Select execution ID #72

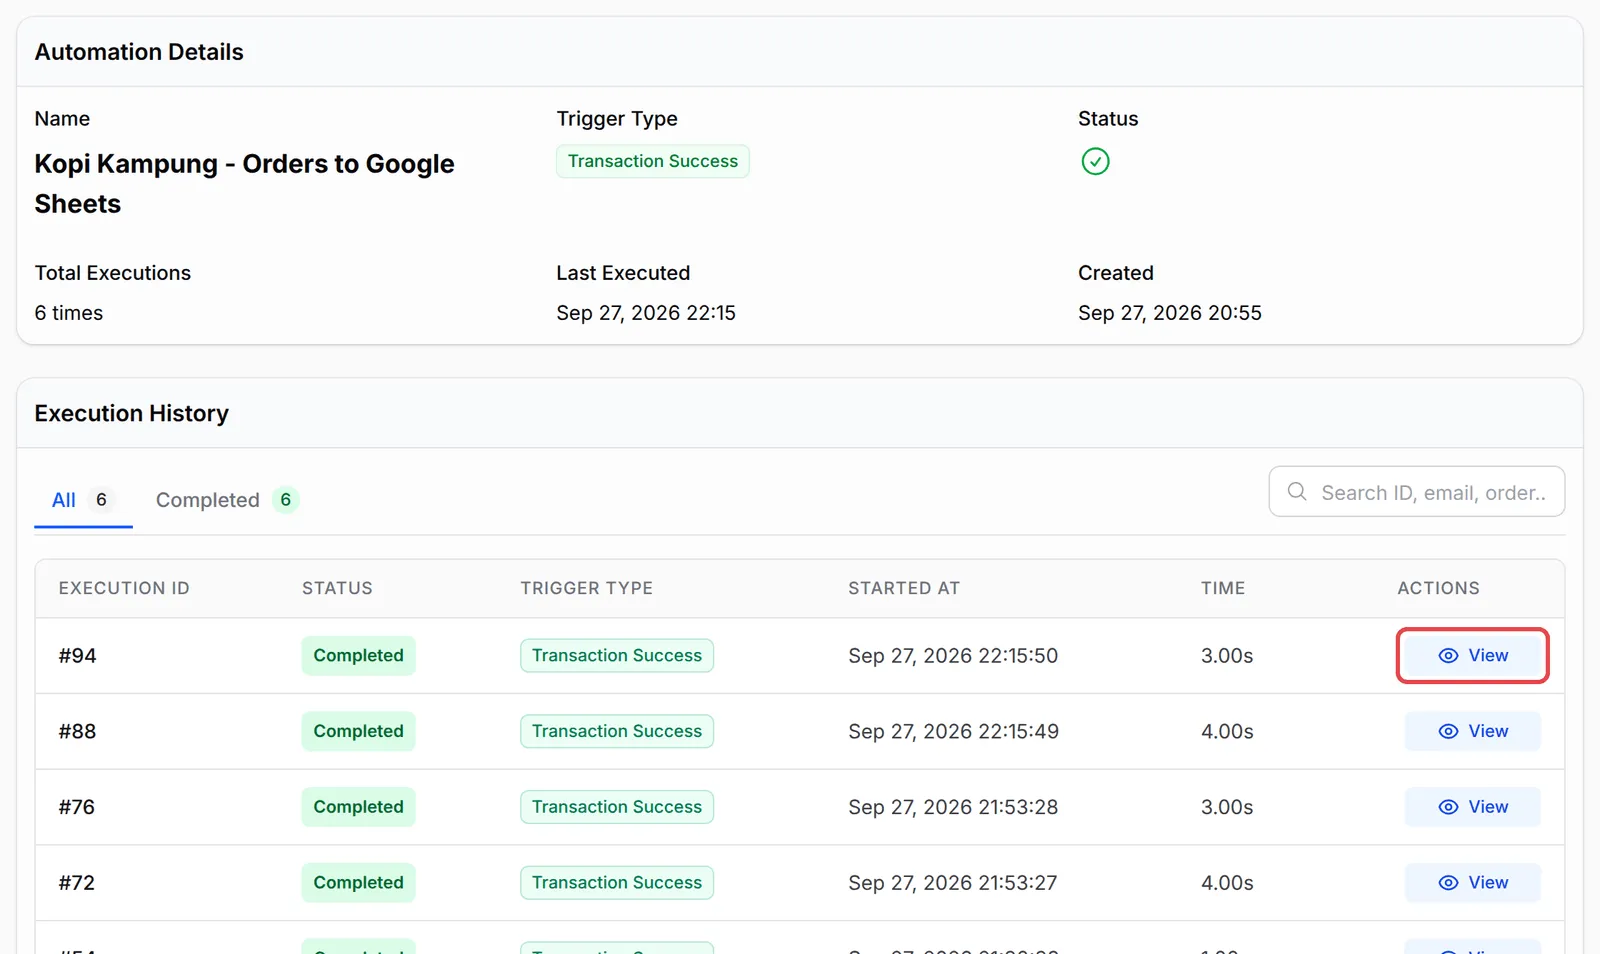point(77,883)
